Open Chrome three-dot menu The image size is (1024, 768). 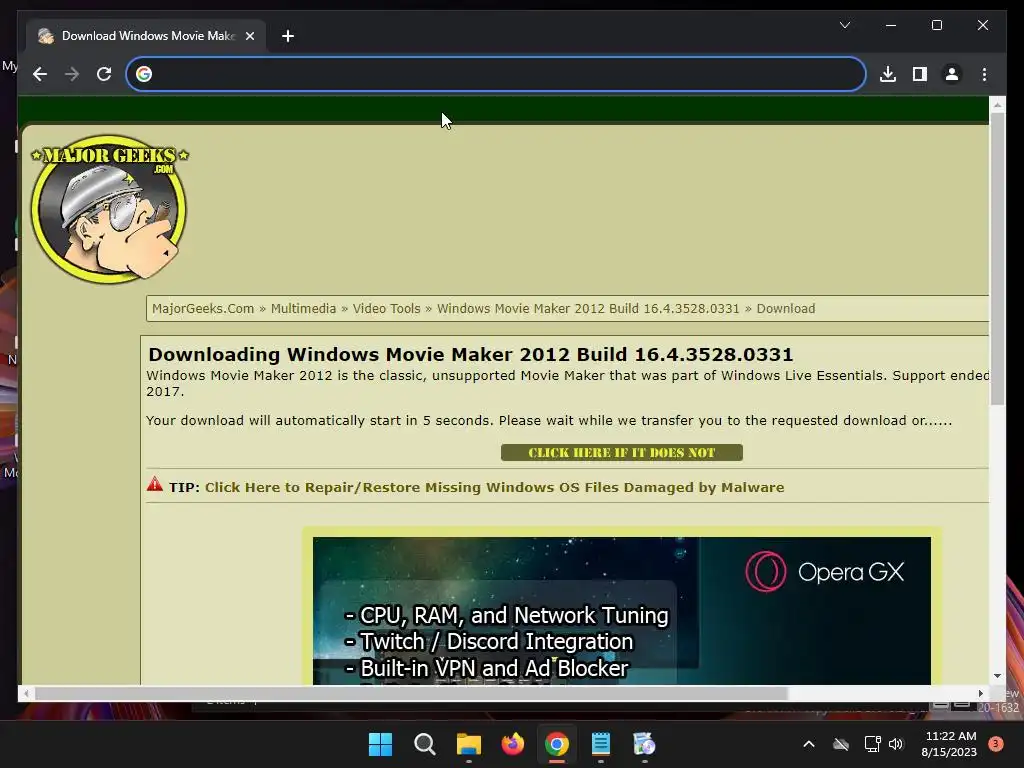pyautogui.click(x=984, y=74)
